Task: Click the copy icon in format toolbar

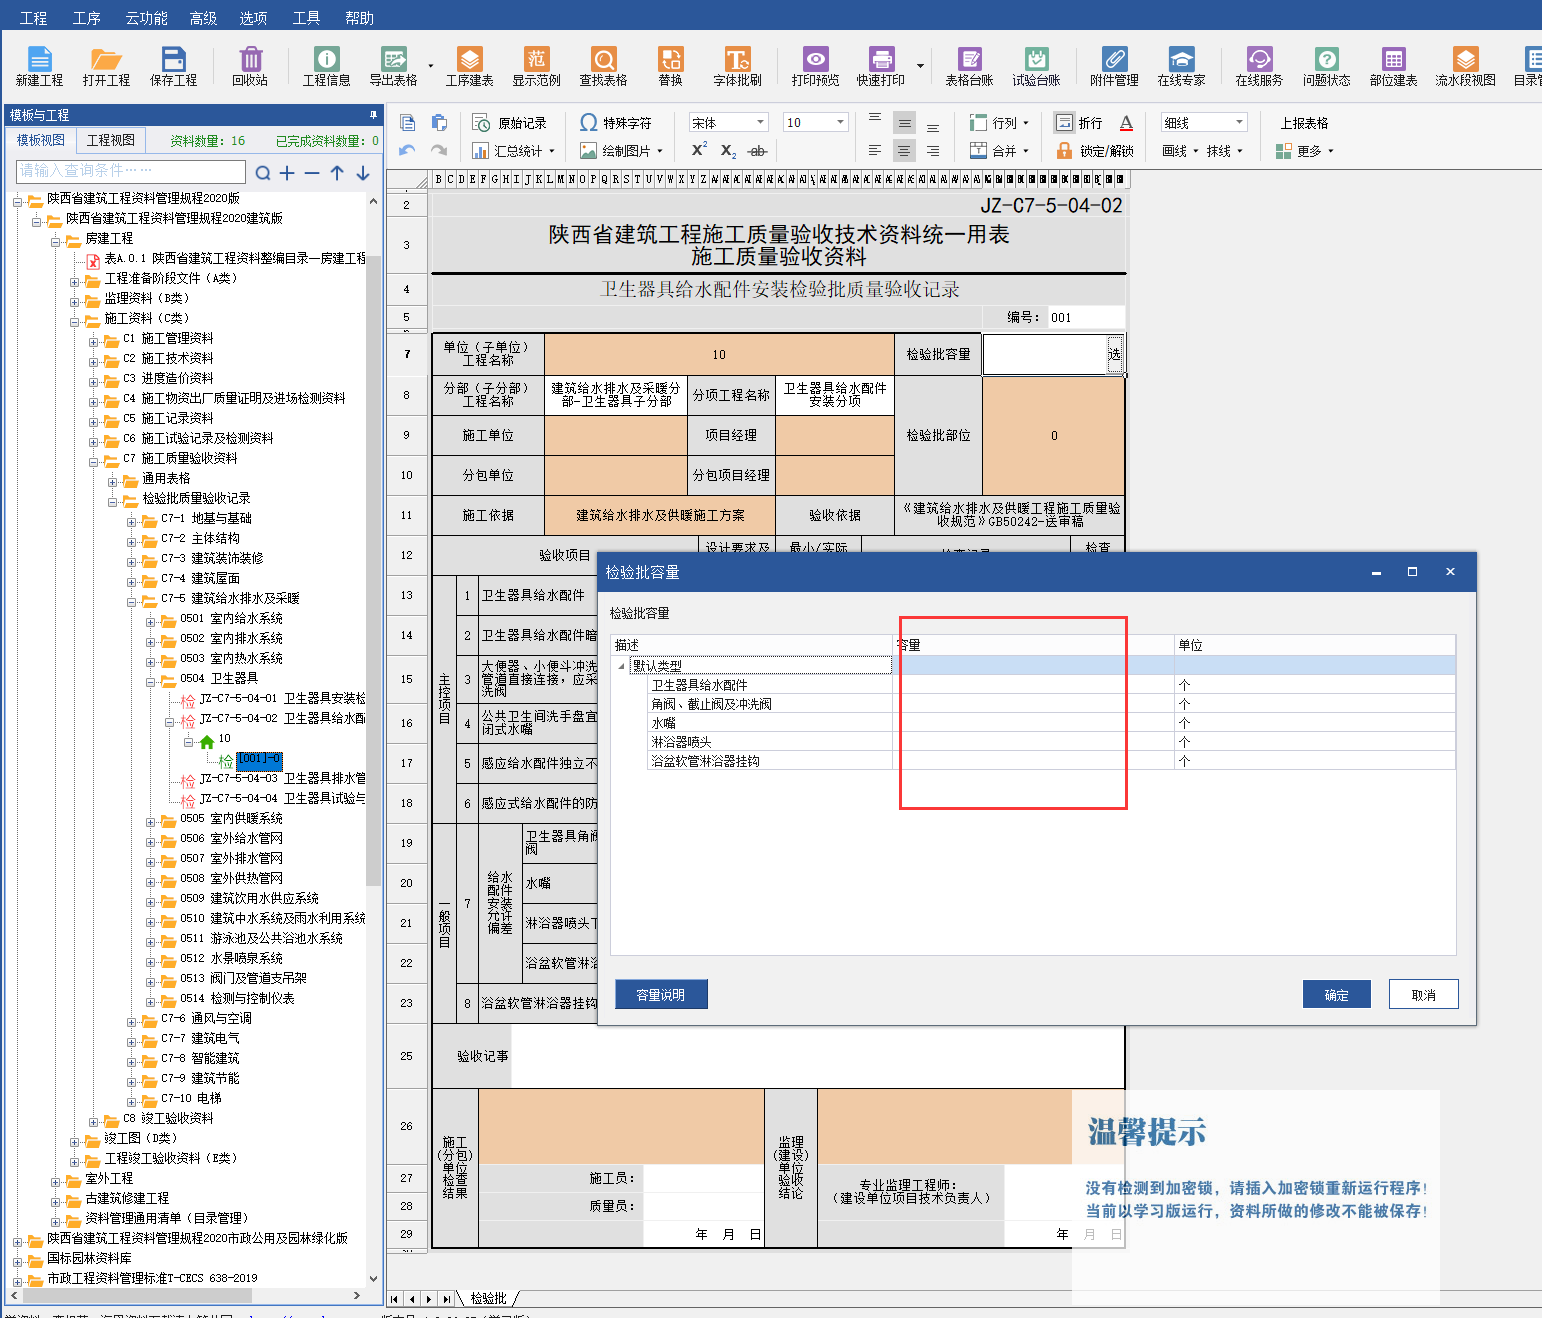Action: click(x=407, y=122)
